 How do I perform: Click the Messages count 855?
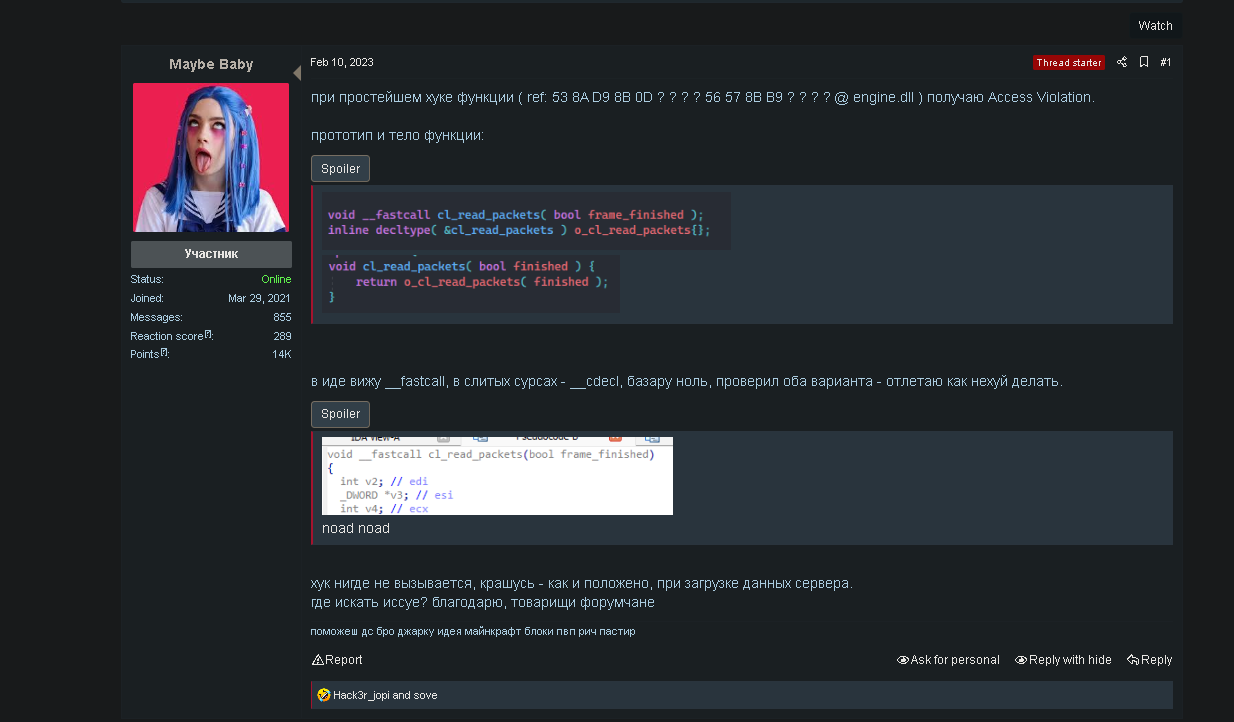point(282,317)
